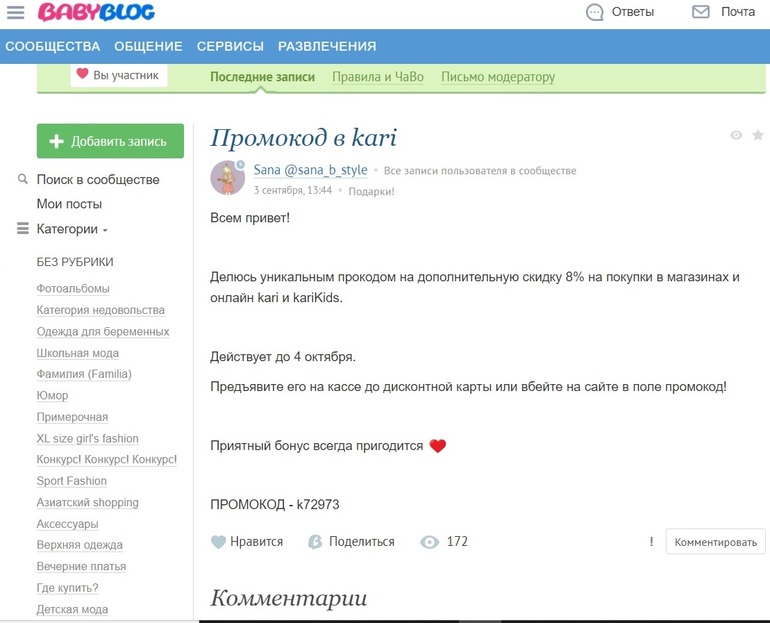Open Категория недовольства category

click(x=101, y=310)
